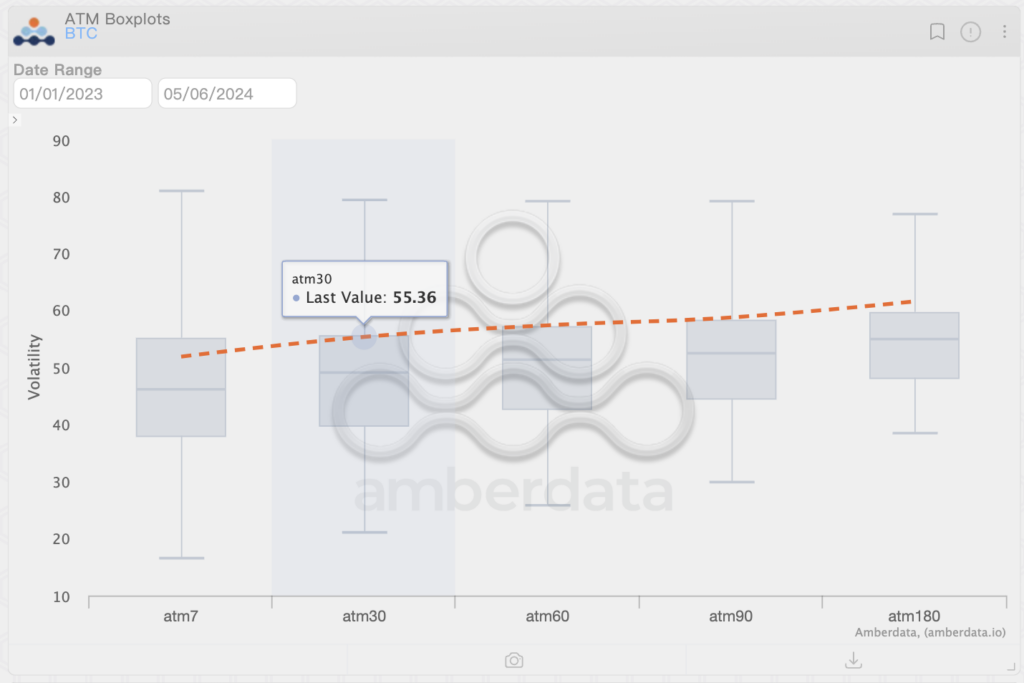This screenshot has width=1024, height=683.
Task: Open the start date field 01/01/2023
Action: click(x=82, y=94)
